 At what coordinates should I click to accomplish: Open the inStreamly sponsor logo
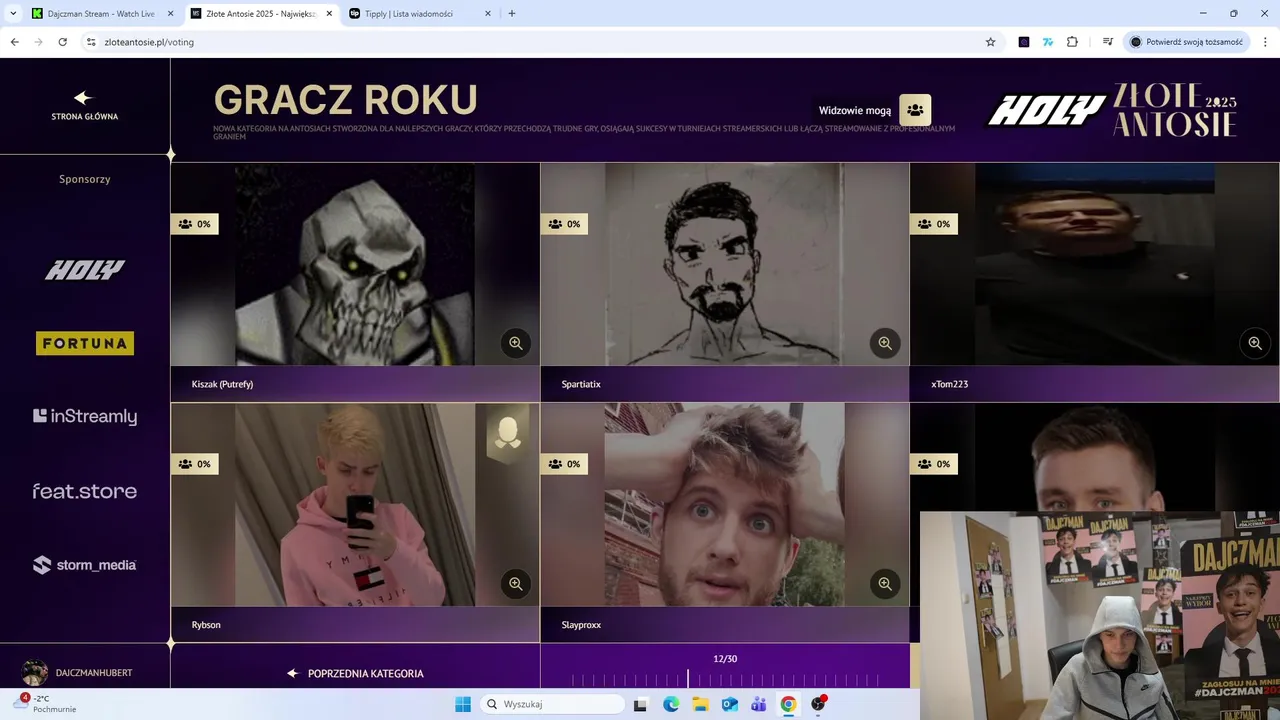[x=85, y=416]
